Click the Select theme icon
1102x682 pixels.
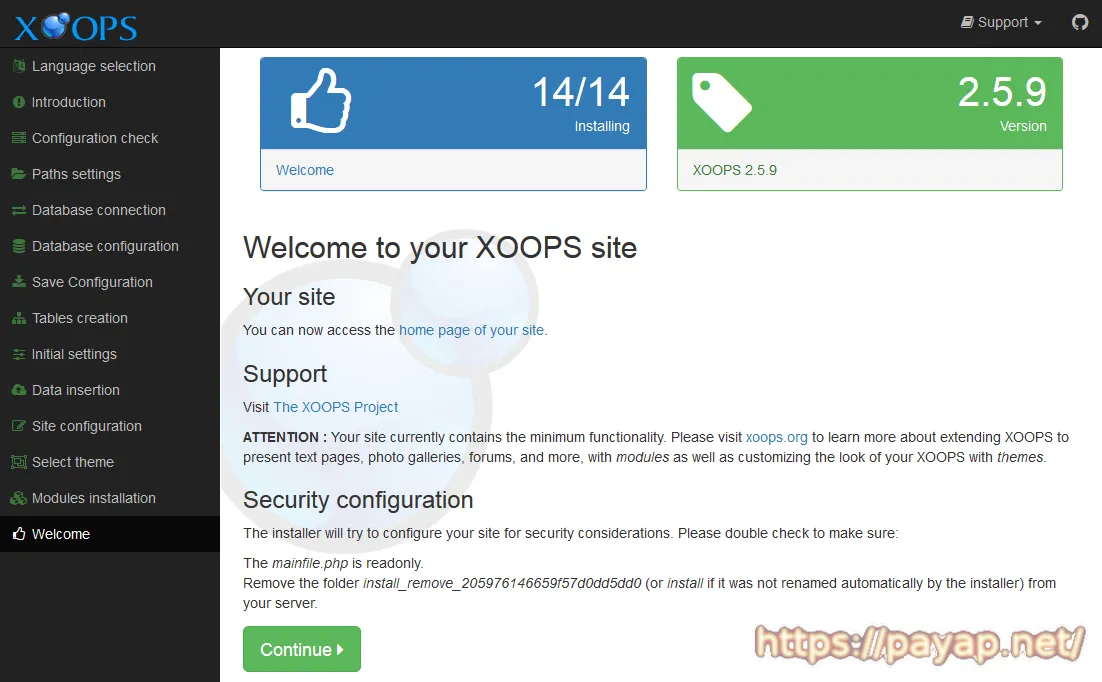click(x=19, y=462)
